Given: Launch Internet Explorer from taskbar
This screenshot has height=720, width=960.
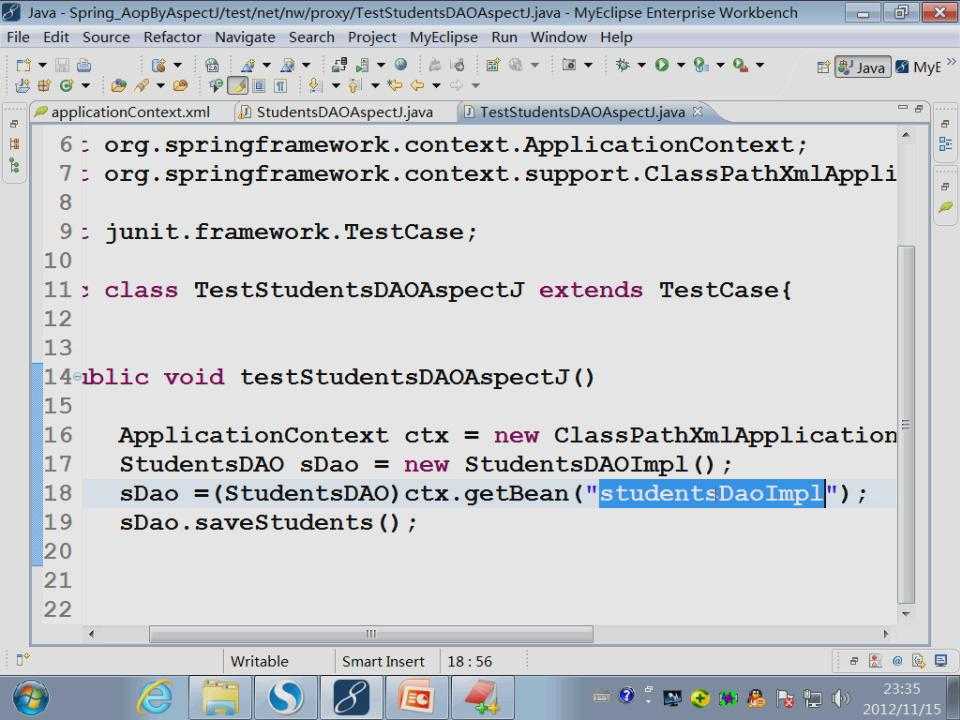Looking at the screenshot, I should [x=154, y=698].
